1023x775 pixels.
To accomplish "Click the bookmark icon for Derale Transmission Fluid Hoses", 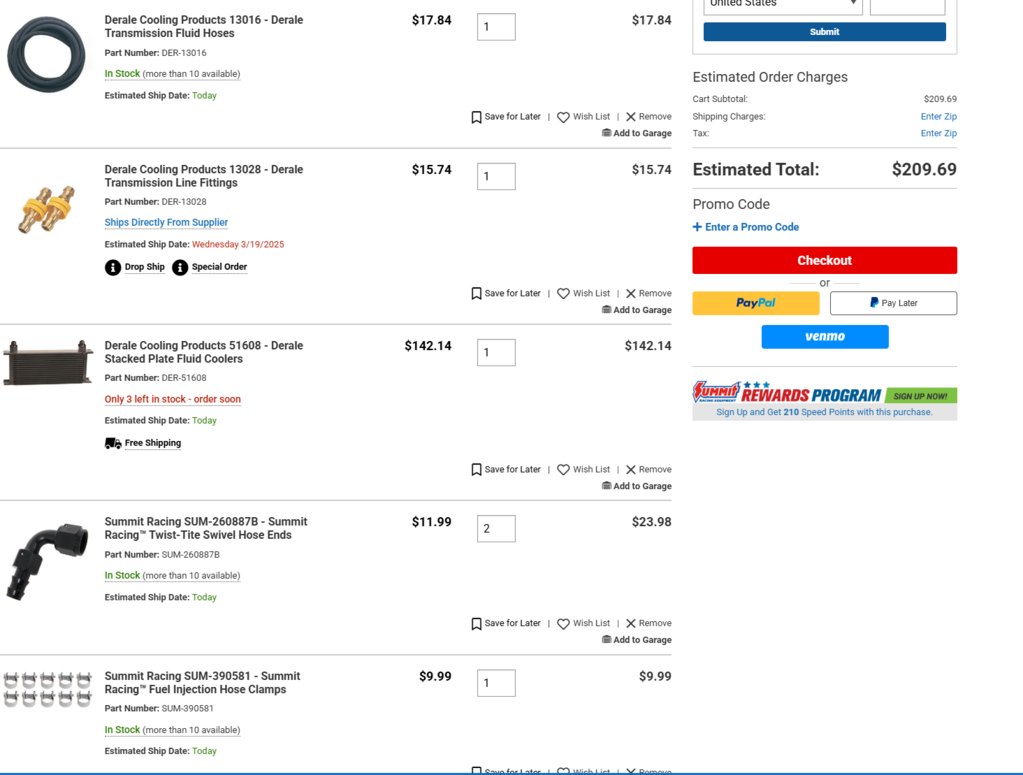I will (476, 117).
